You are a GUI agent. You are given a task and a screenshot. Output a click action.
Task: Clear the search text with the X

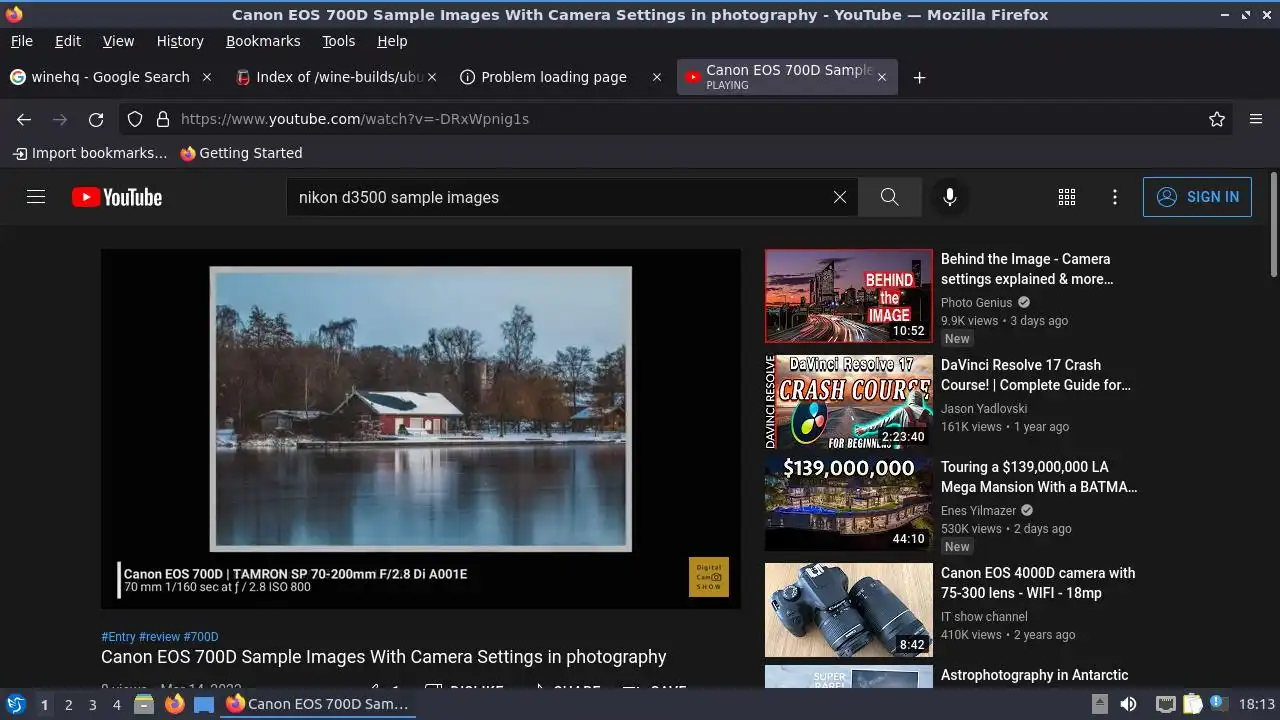coord(840,197)
